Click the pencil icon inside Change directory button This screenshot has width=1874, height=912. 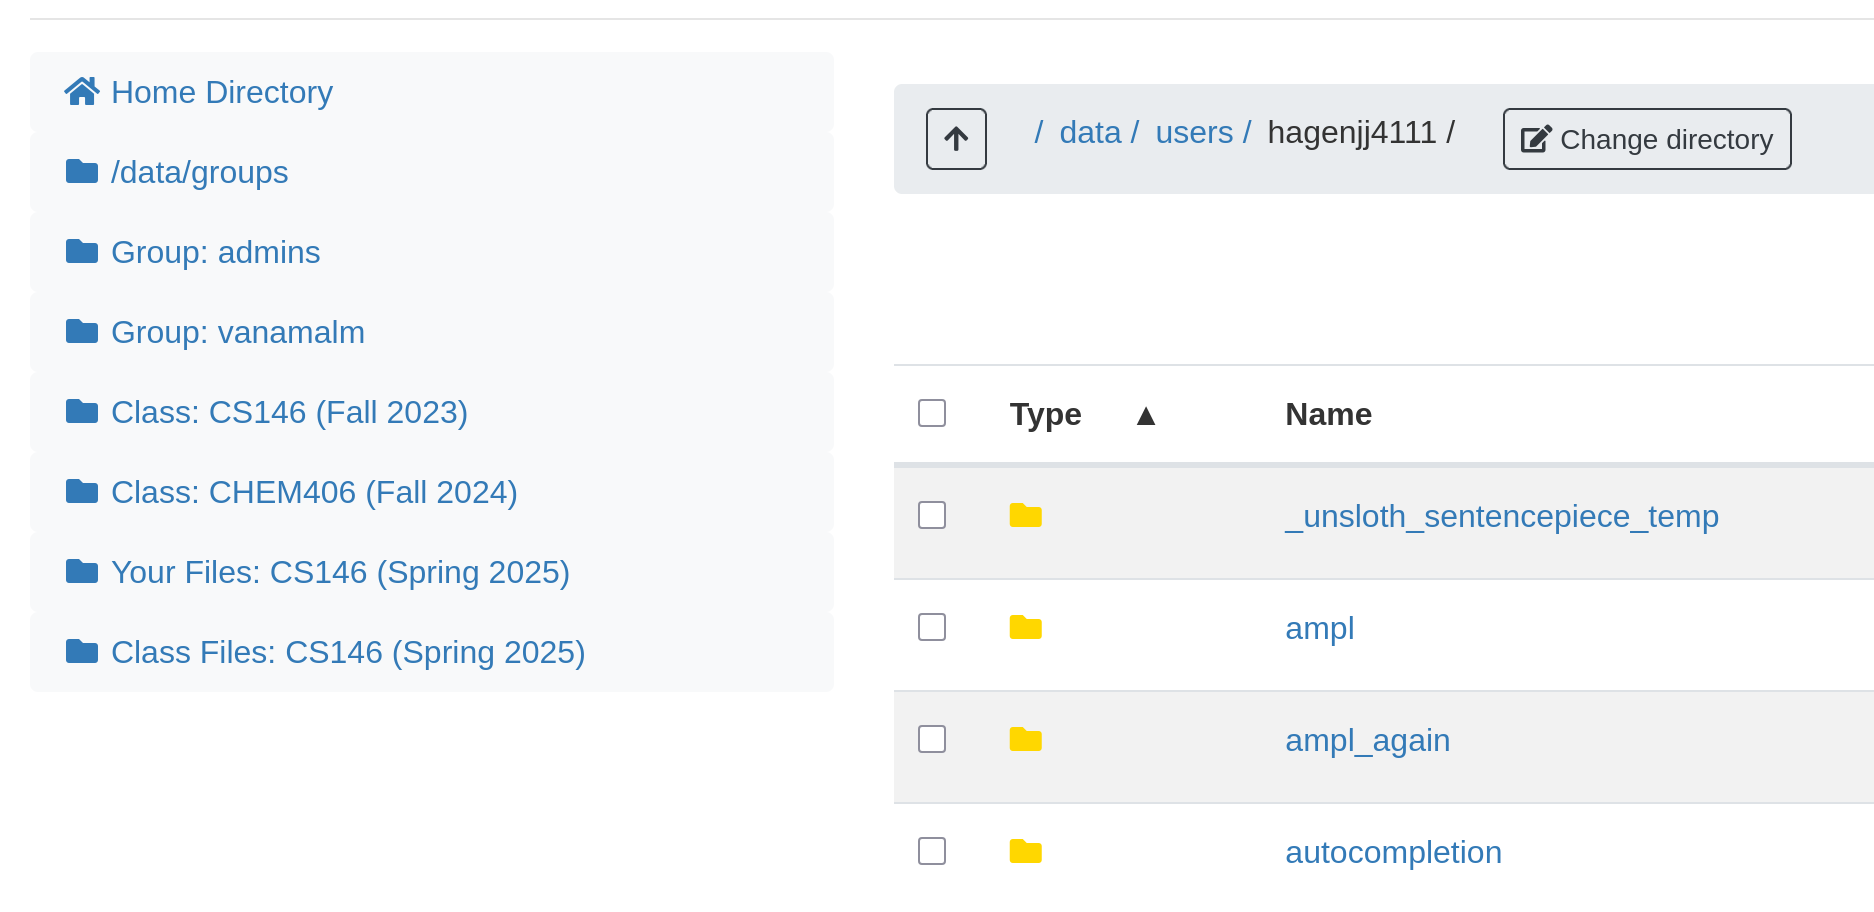[x=1535, y=138]
